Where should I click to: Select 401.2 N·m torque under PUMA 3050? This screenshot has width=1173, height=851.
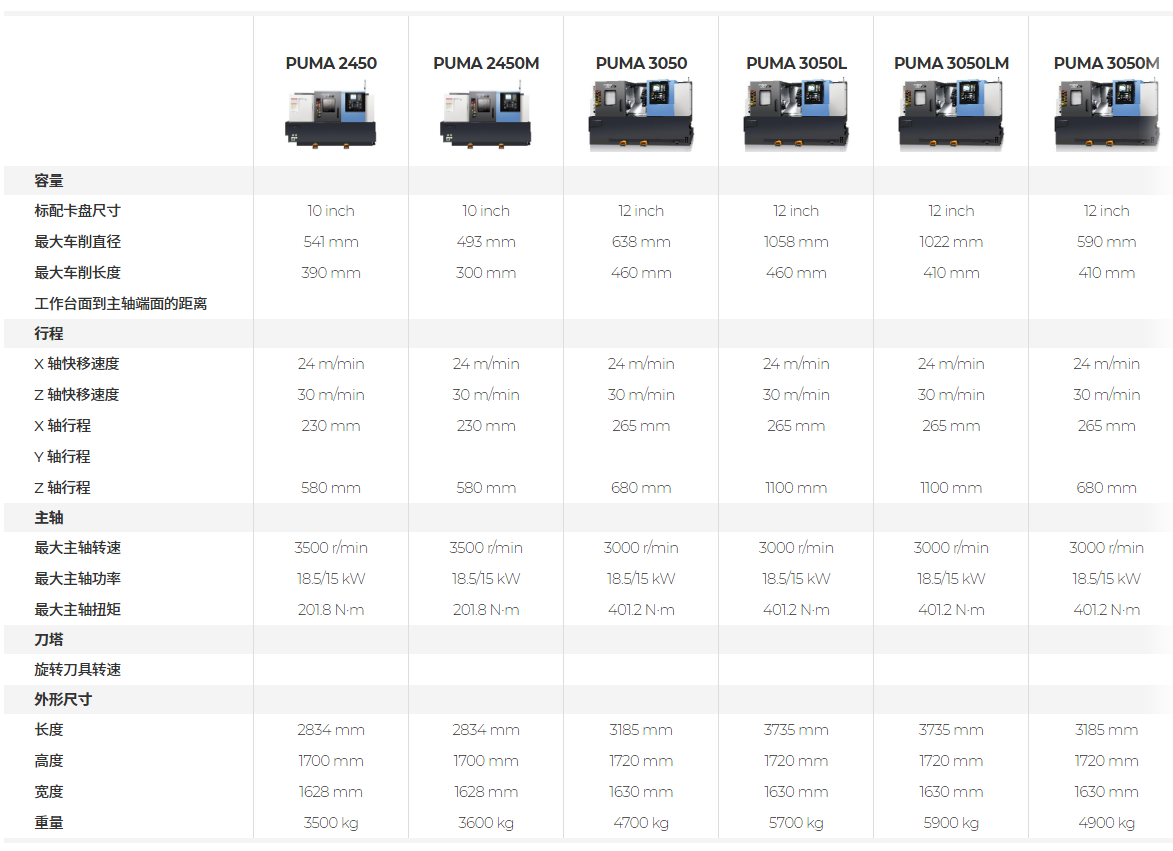coord(641,609)
